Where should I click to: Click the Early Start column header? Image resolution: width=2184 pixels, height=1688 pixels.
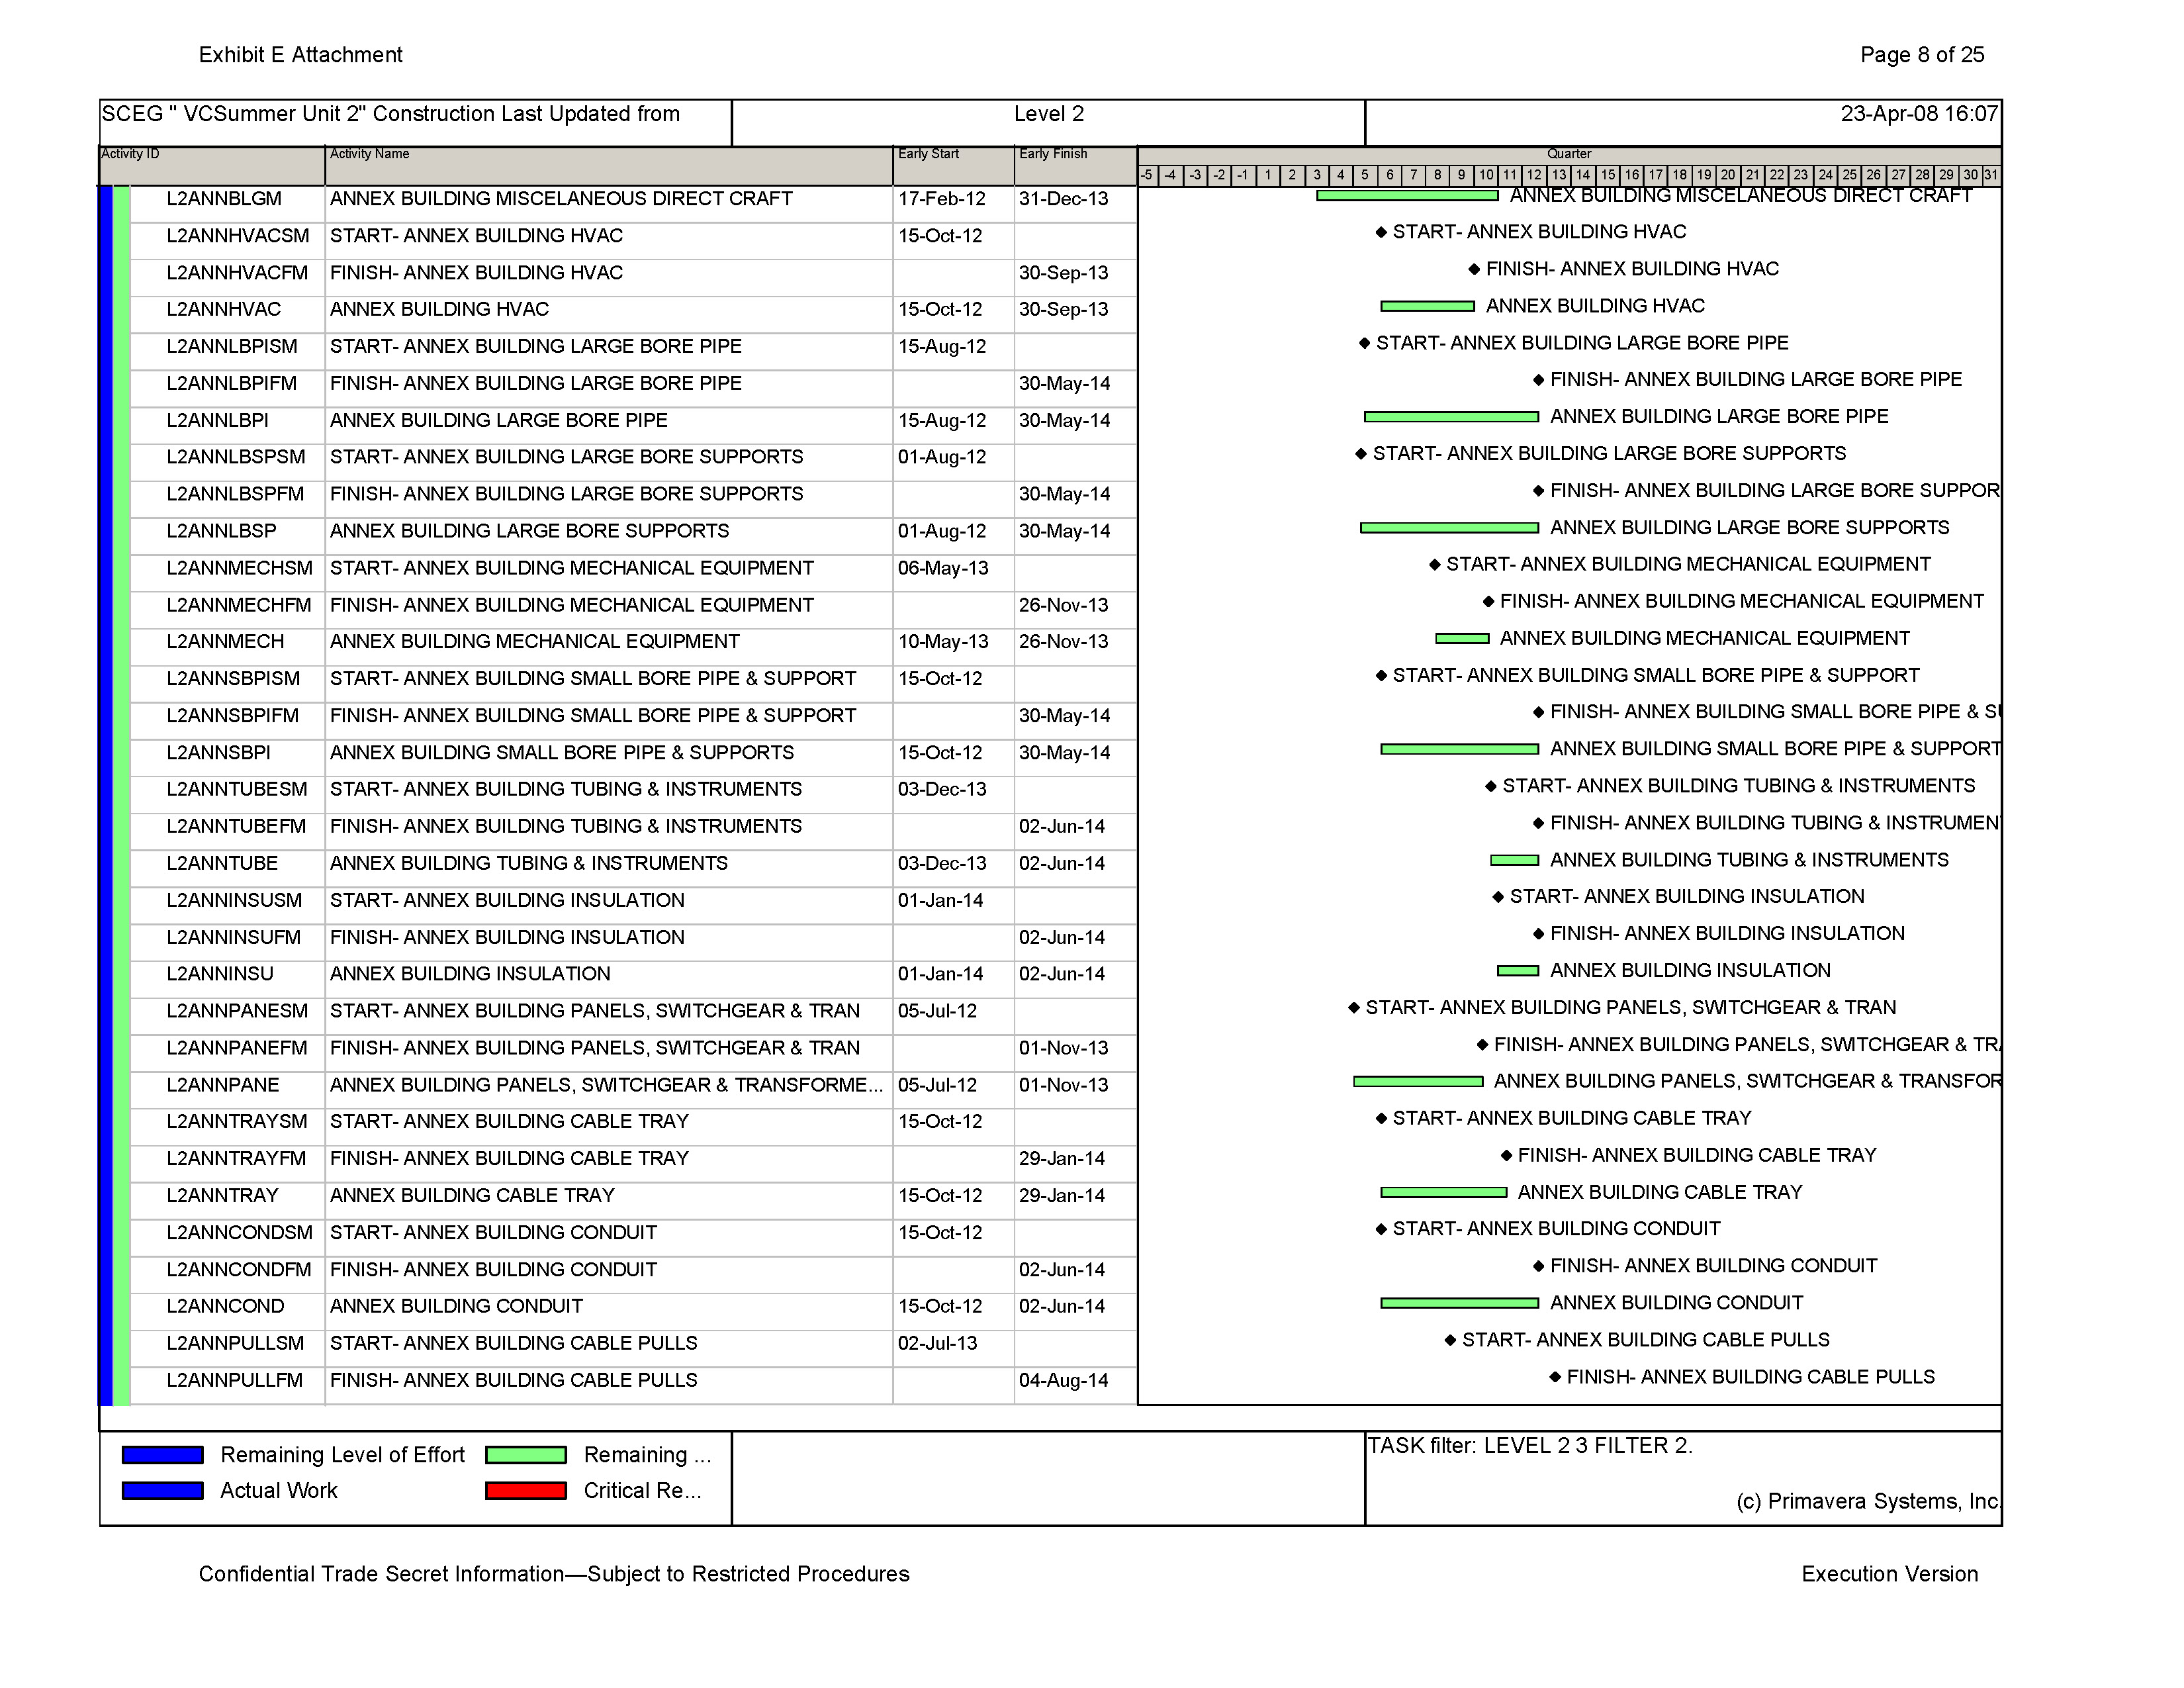pyautogui.click(x=953, y=165)
